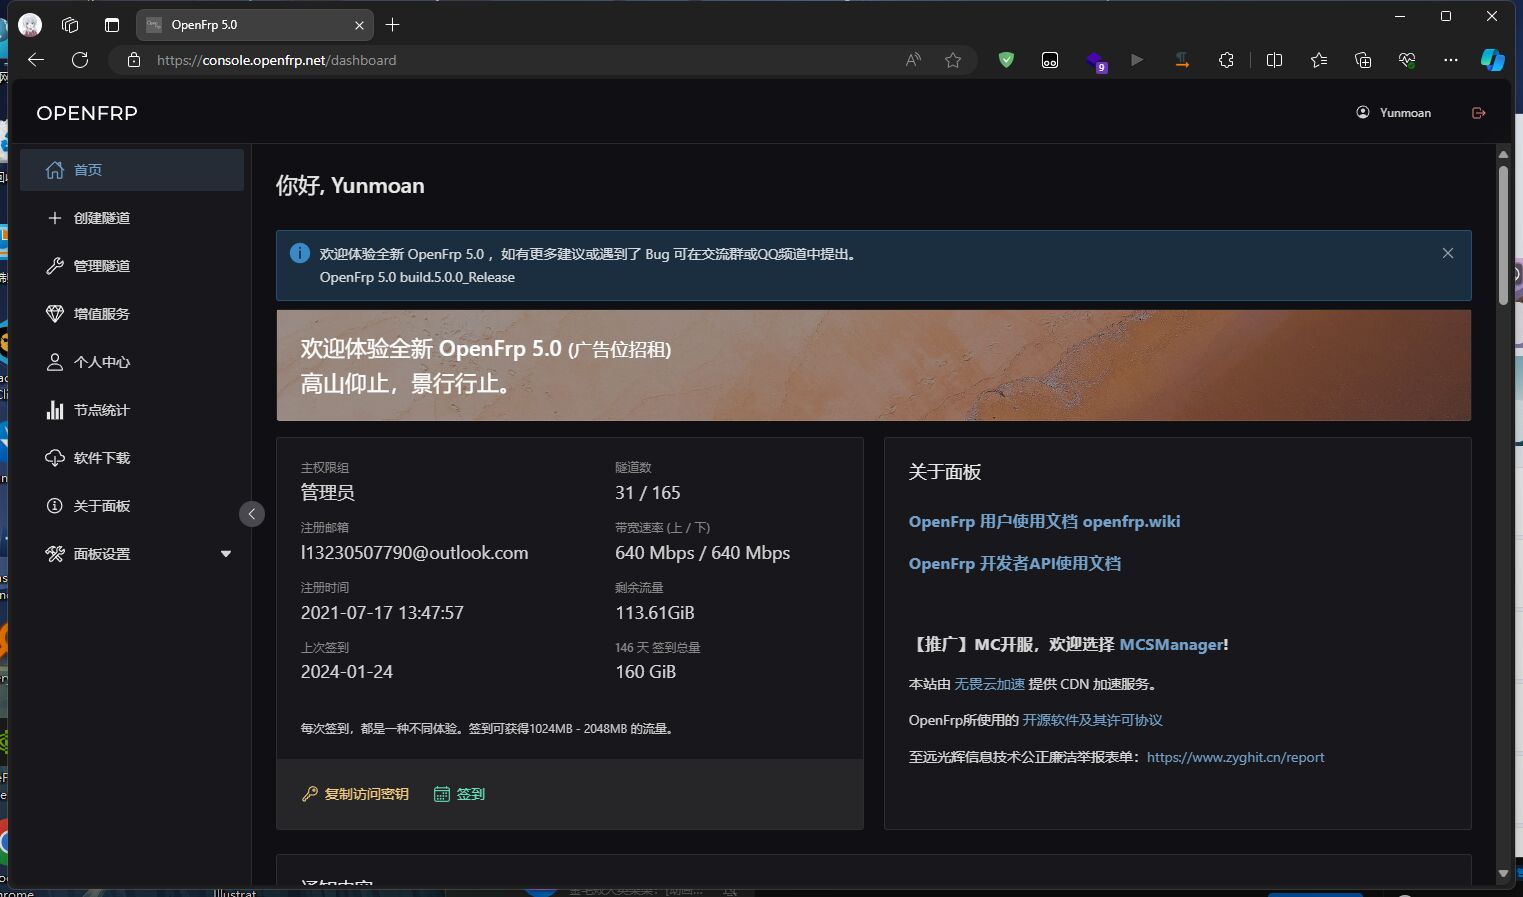Click the cloud download icon for 软件下载
Viewport: 1523px width, 897px height.
55,458
